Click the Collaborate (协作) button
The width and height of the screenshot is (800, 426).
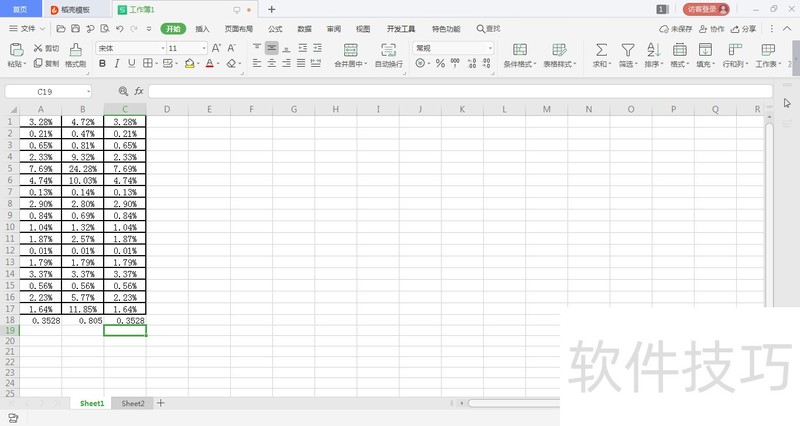(712, 29)
